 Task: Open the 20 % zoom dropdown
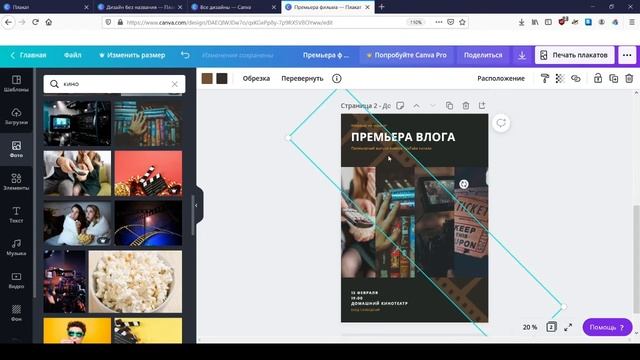click(530, 327)
